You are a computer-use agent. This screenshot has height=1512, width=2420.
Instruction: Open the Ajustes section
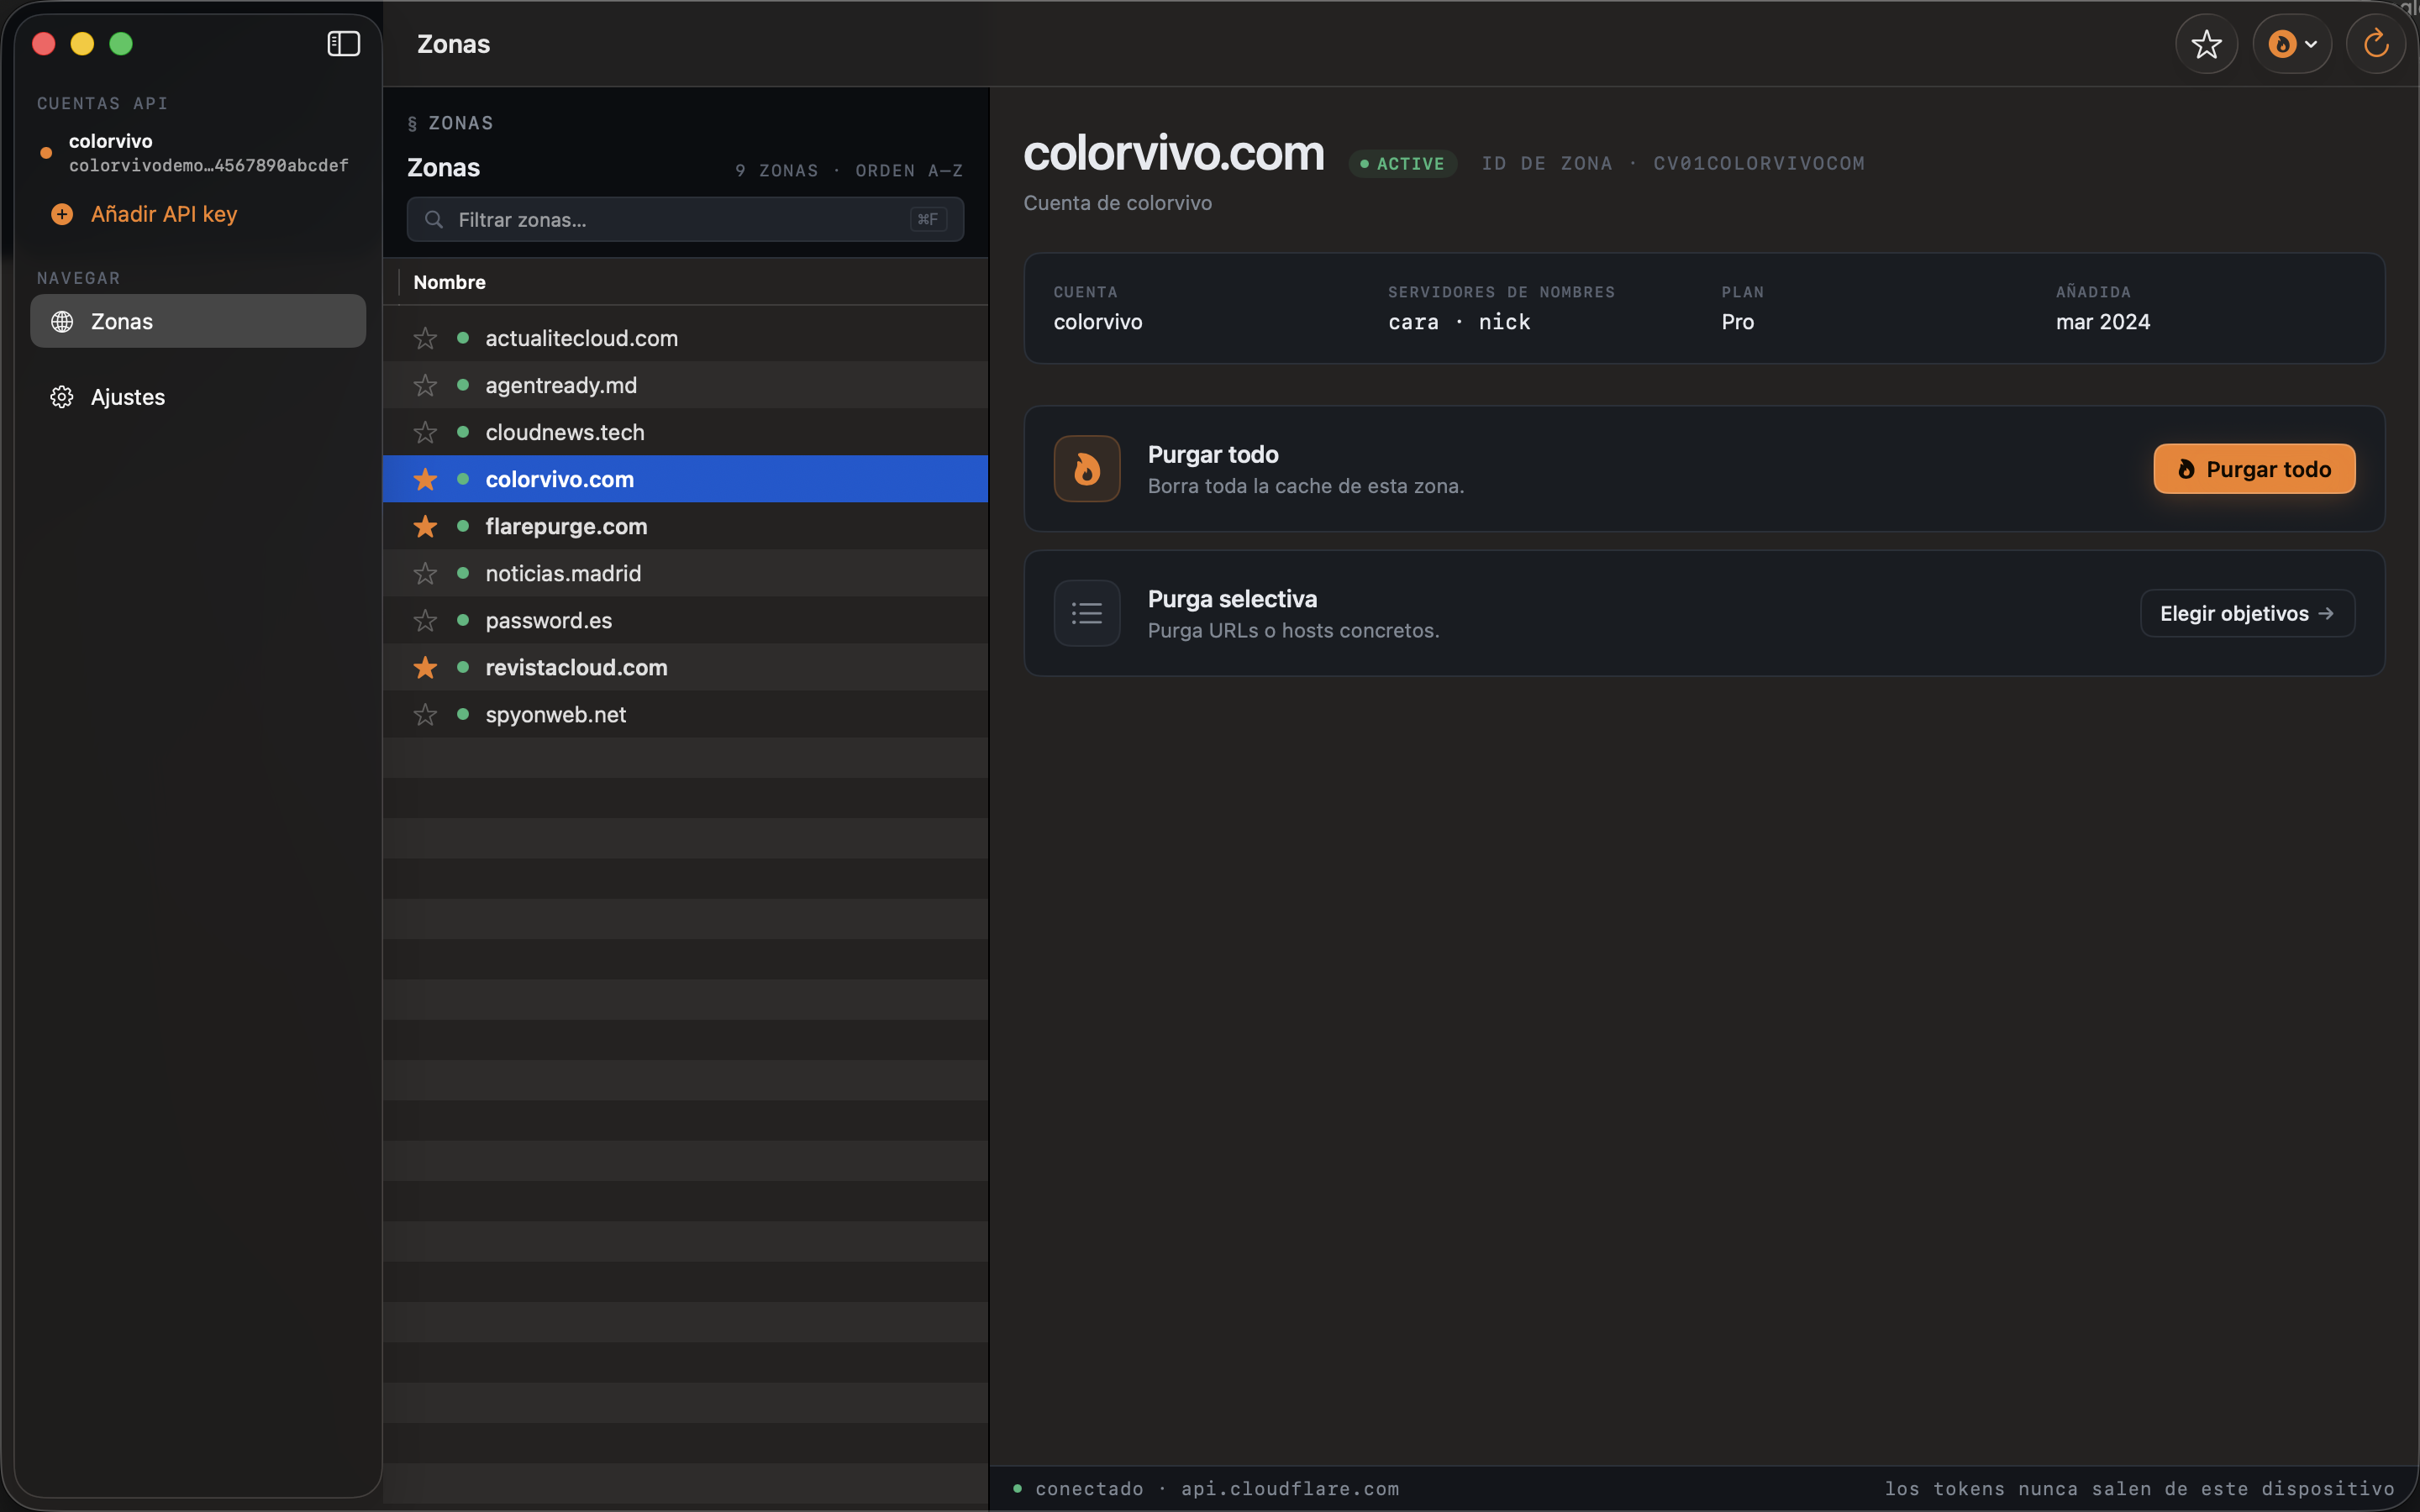click(x=127, y=396)
